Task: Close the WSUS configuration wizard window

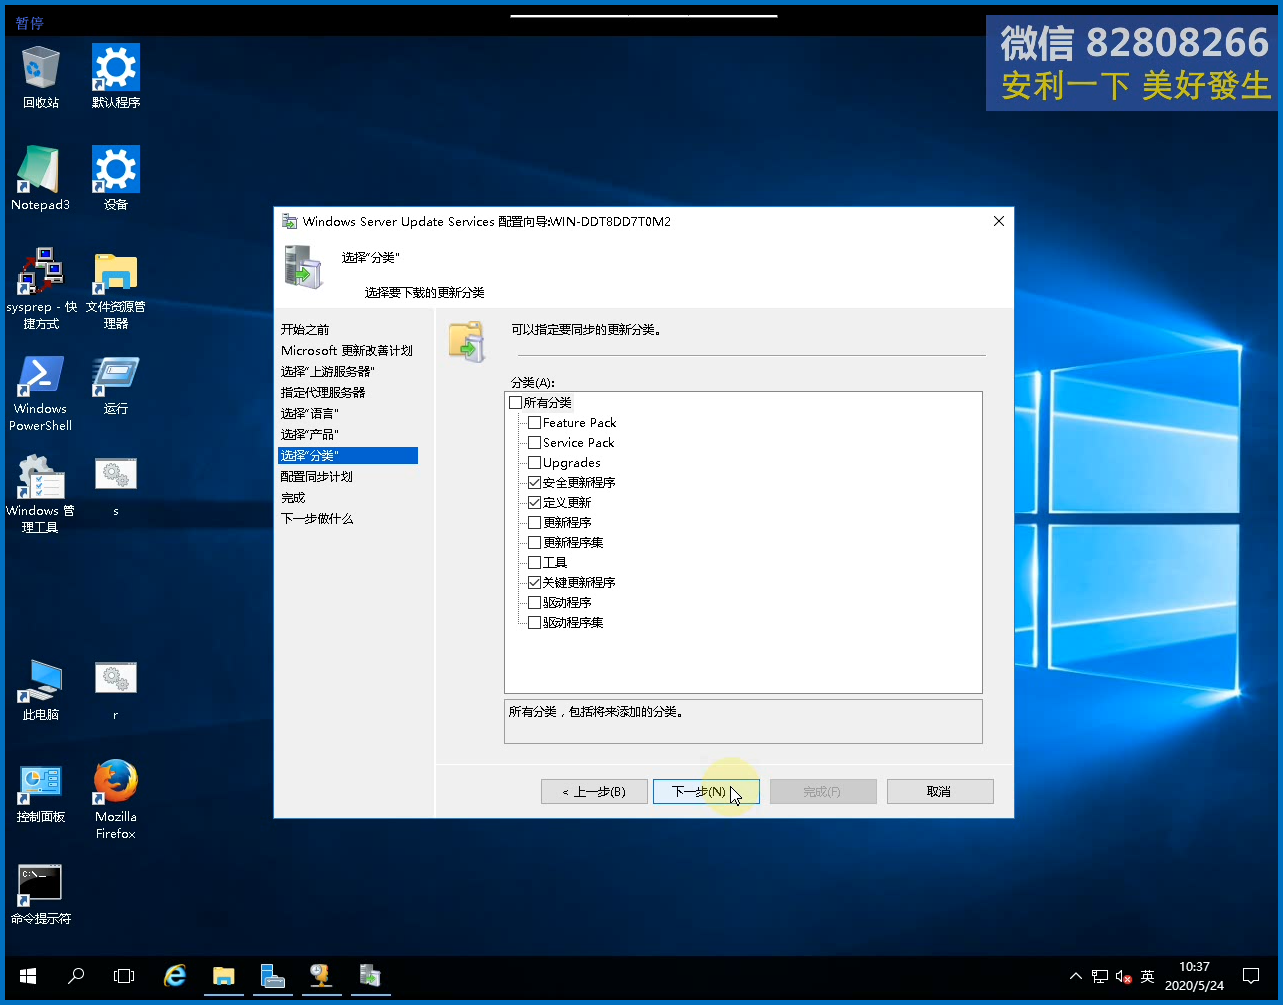Action: point(998,221)
